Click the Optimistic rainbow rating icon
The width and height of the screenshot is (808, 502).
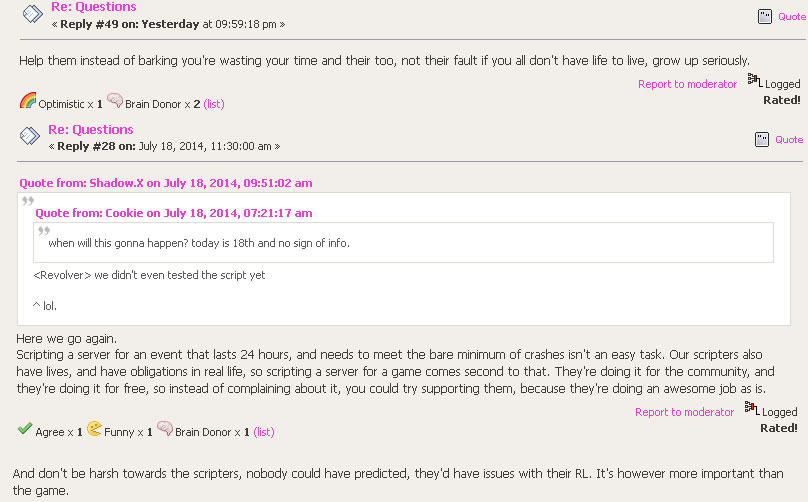(28, 100)
